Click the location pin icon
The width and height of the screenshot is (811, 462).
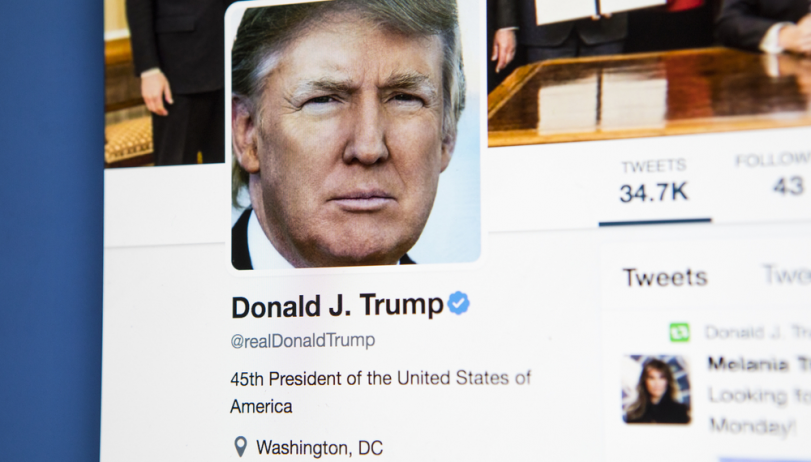click(x=241, y=446)
